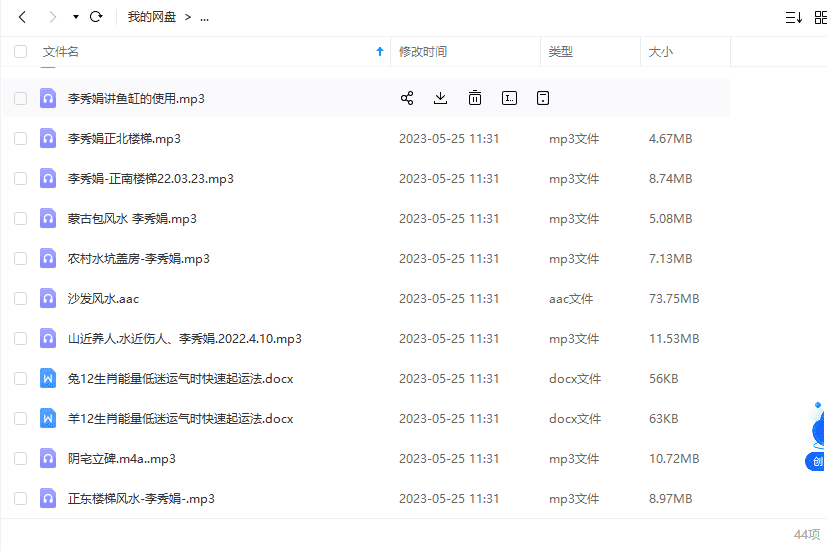Screen dimensions: 827x551
Task: Click the Word document icon of 兔12生肖能量低迷运气时快速起运法.docx
Action: tap(47, 378)
